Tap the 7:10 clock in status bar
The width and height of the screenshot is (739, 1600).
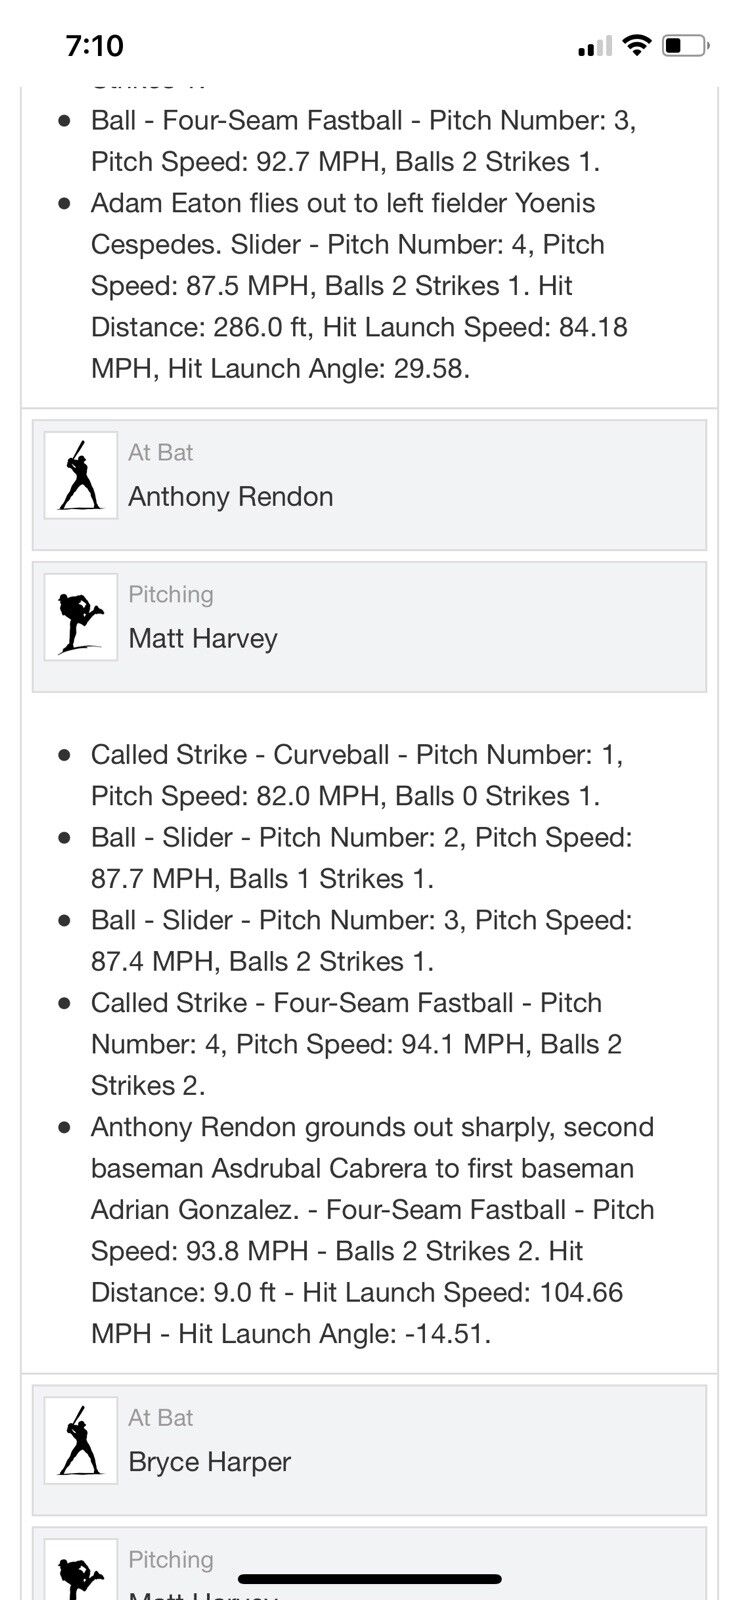tap(95, 45)
